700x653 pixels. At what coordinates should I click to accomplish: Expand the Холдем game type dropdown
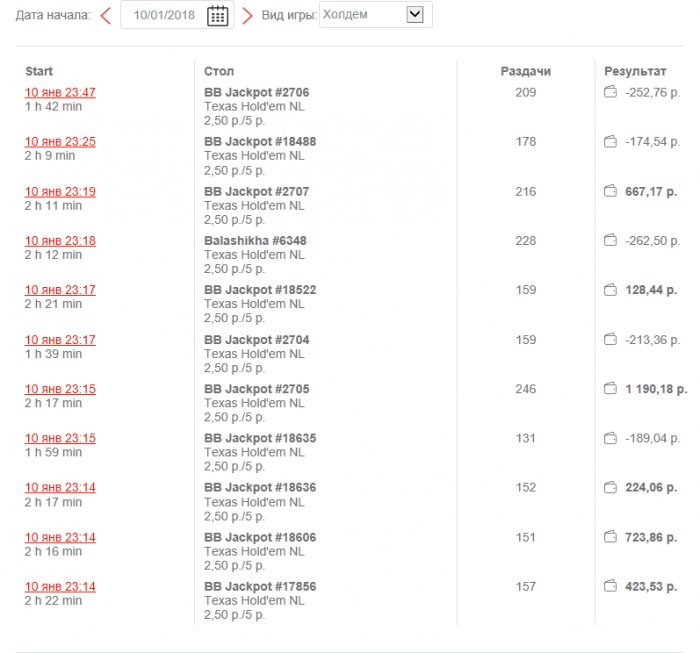click(x=416, y=15)
